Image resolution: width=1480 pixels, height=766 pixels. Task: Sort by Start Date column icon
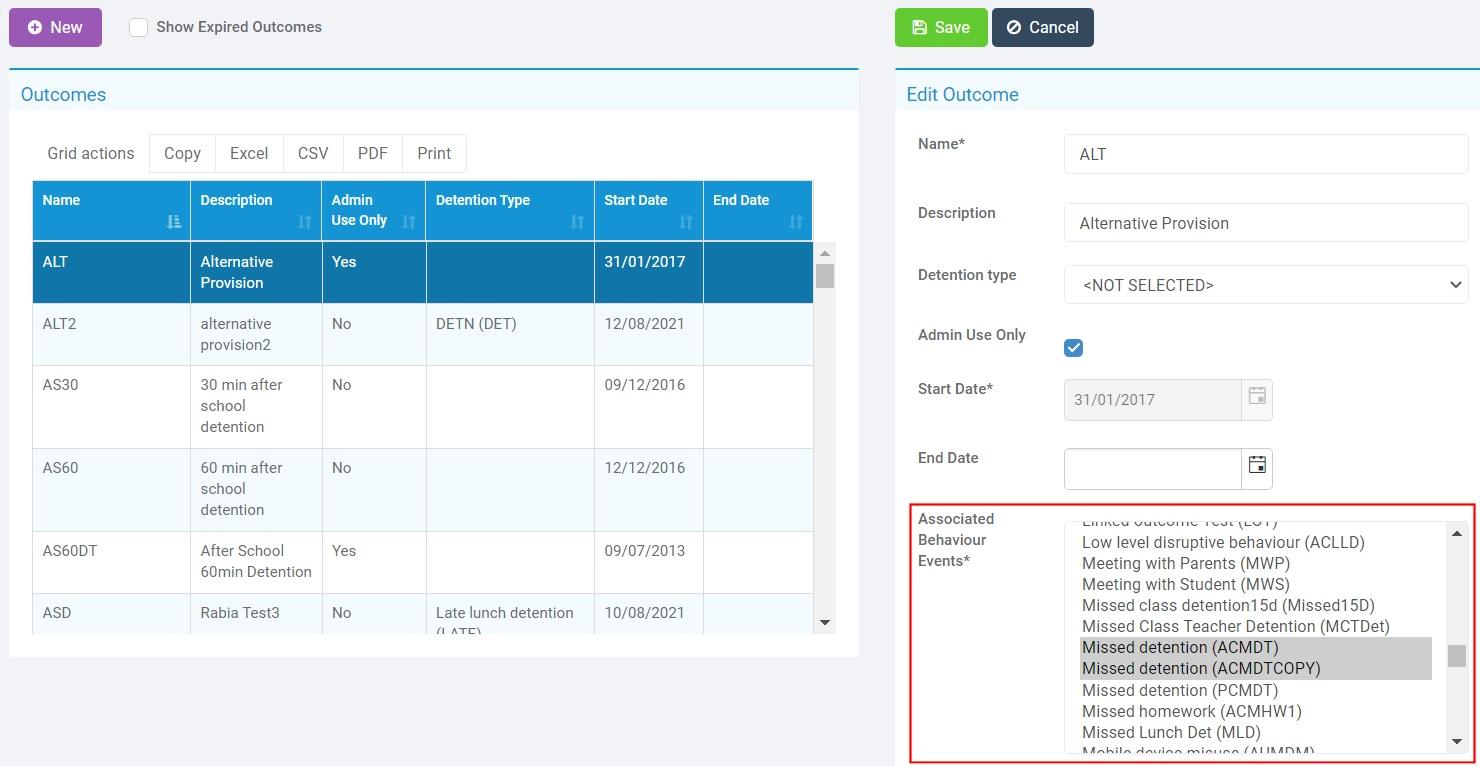tap(686, 221)
